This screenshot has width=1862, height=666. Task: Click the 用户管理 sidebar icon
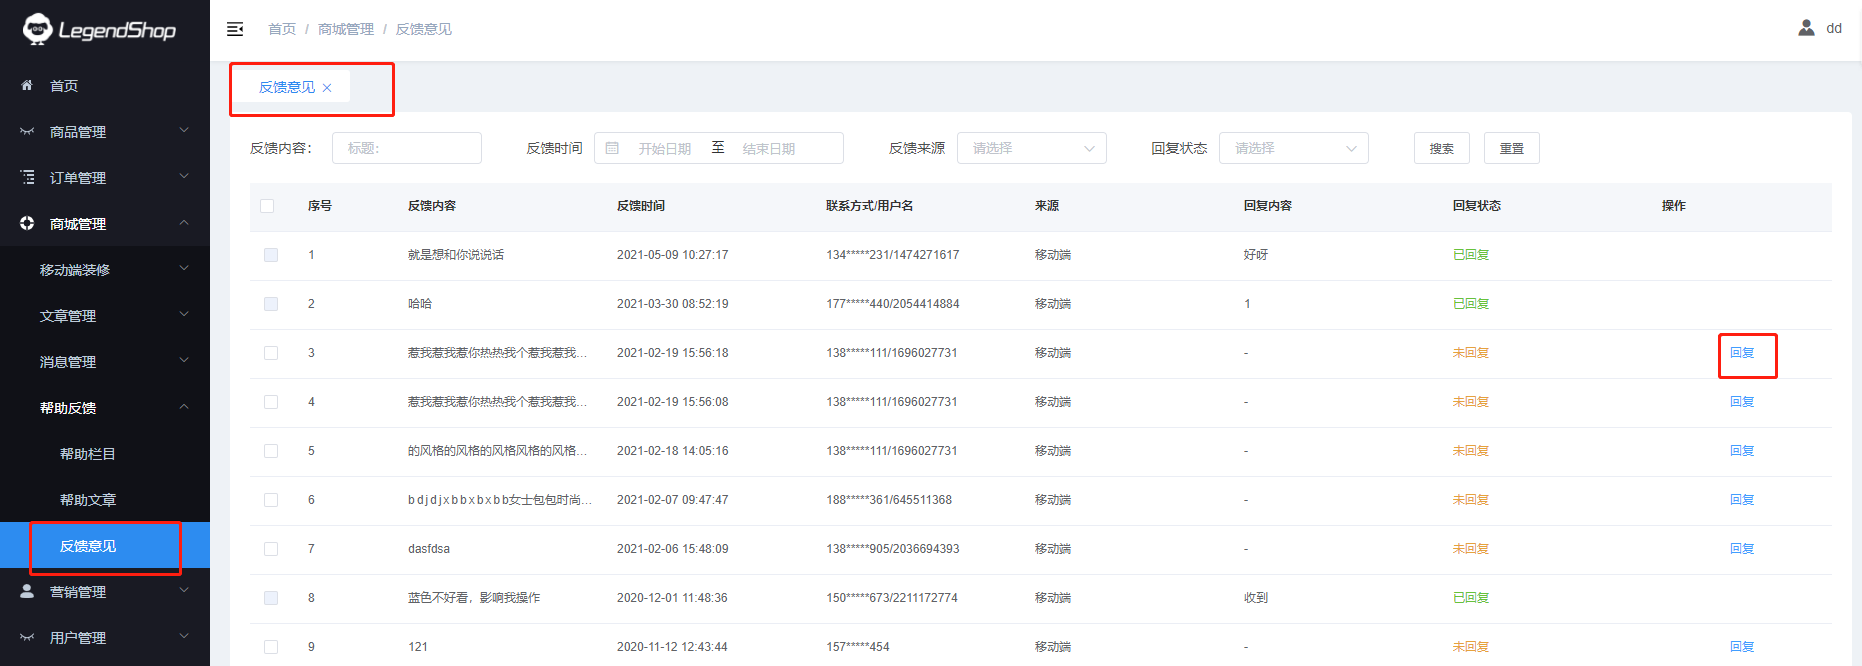[x=27, y=638]
